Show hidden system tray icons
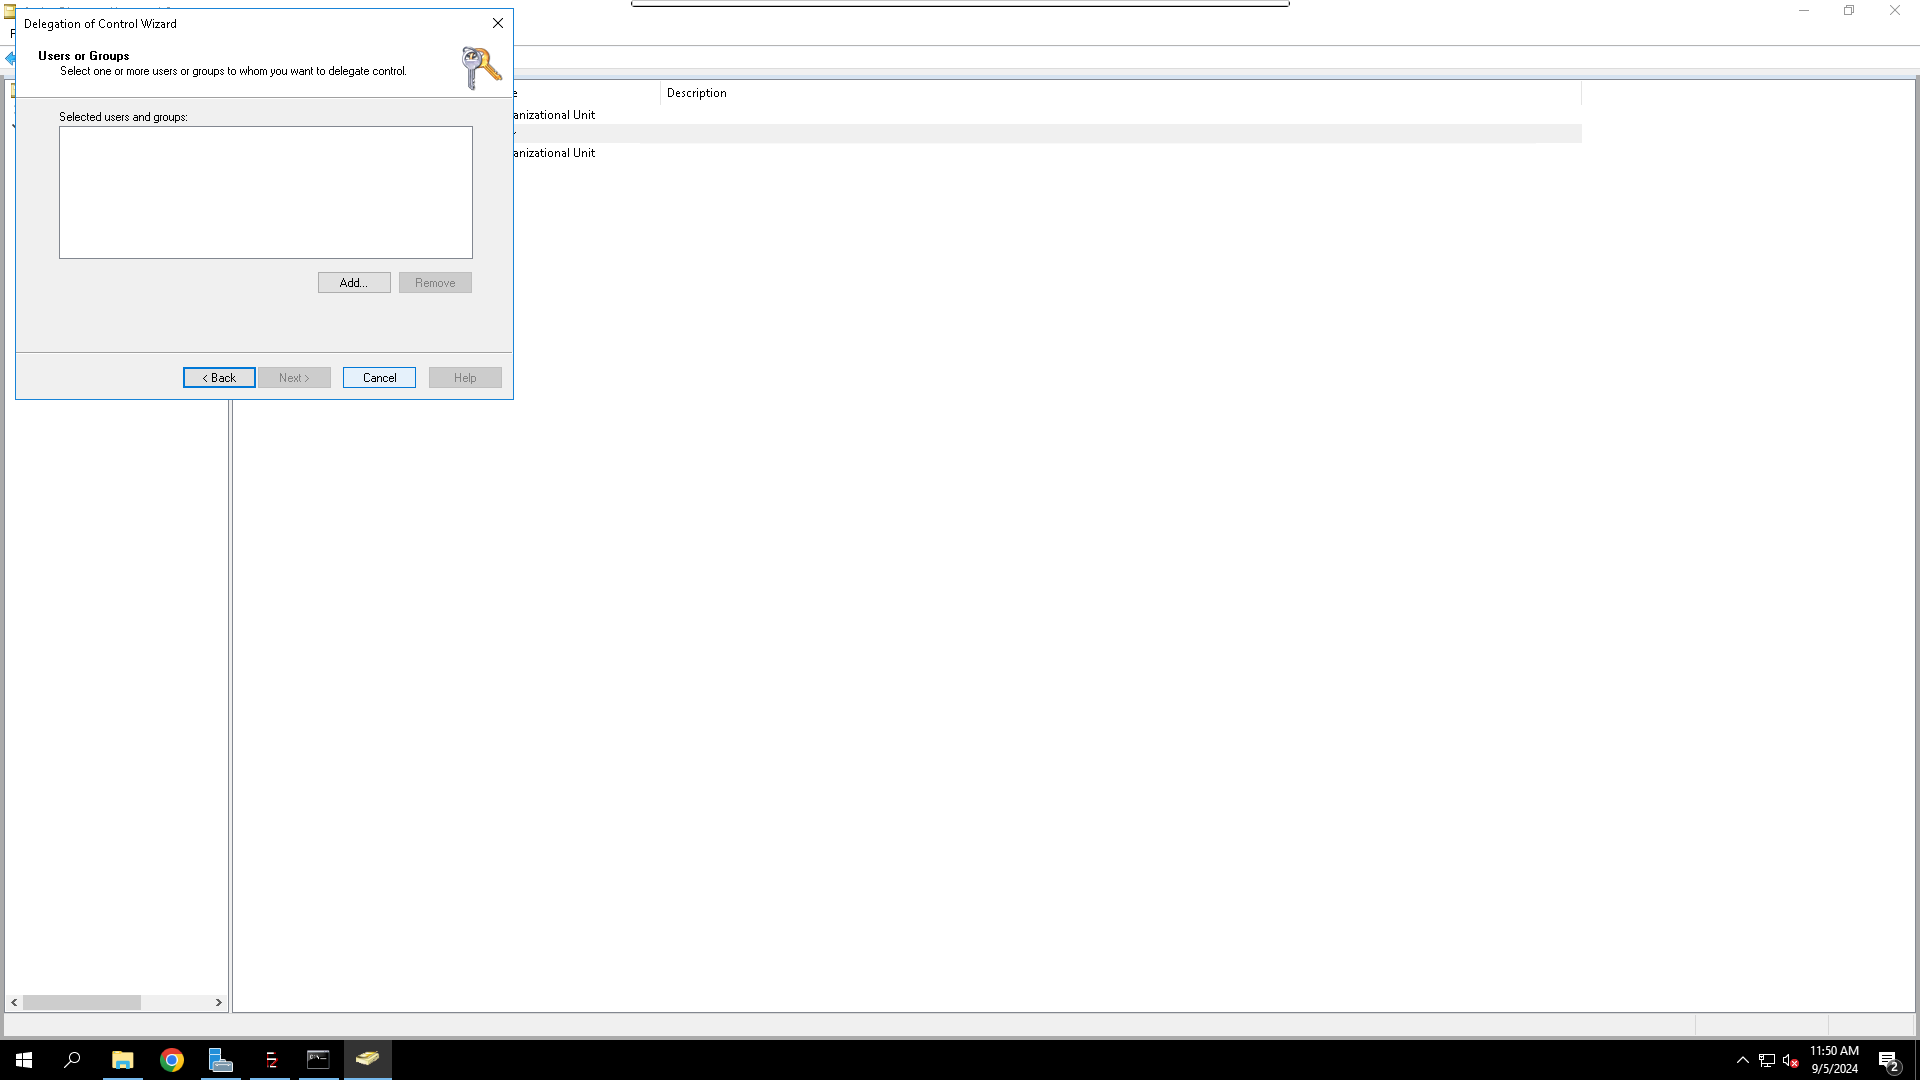Viewport: 1920px width, 1080px height. 1743,1060
